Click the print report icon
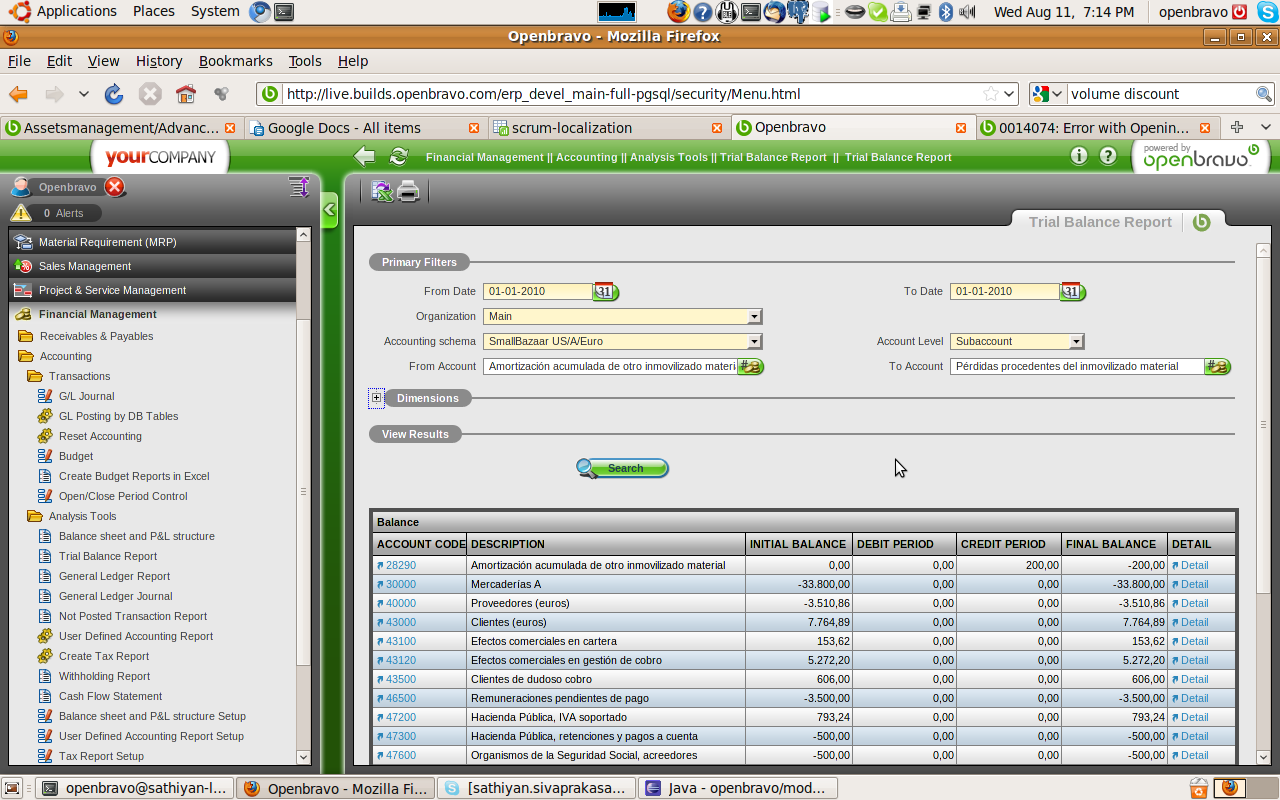Screen dimensions: 1280x800 point(409,191)
